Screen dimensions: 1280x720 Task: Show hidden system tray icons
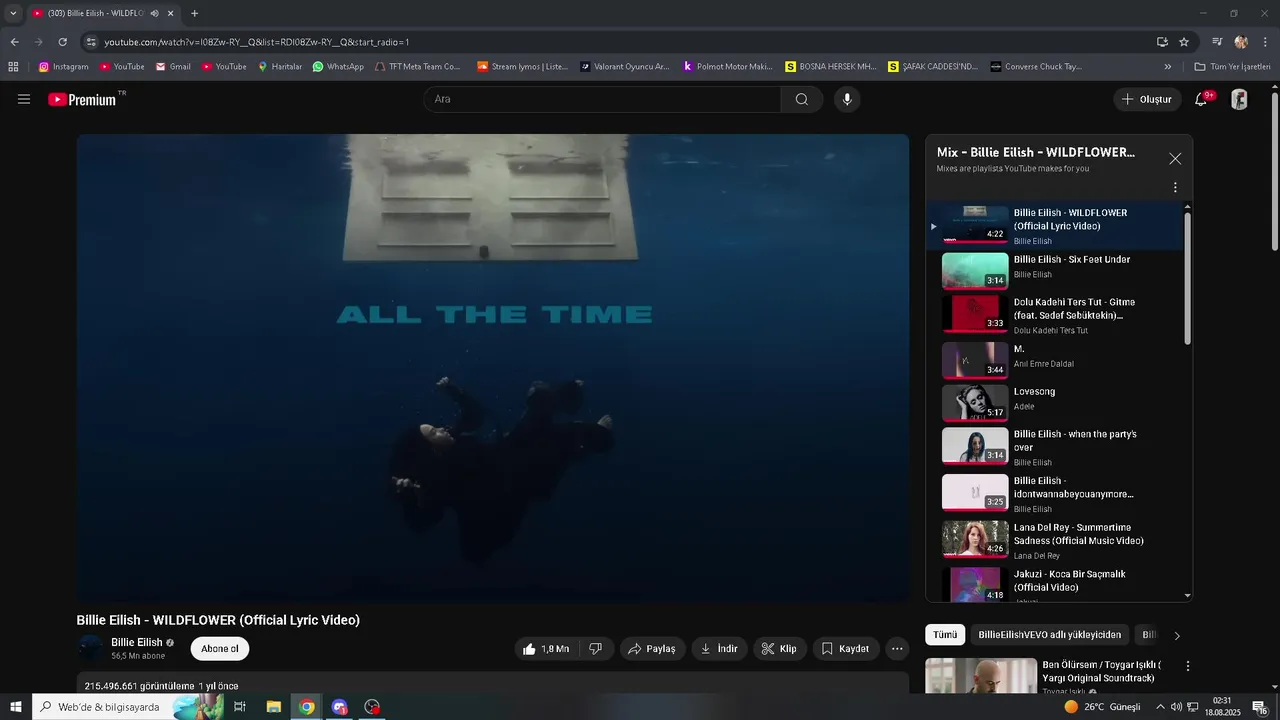point(1160,707)
